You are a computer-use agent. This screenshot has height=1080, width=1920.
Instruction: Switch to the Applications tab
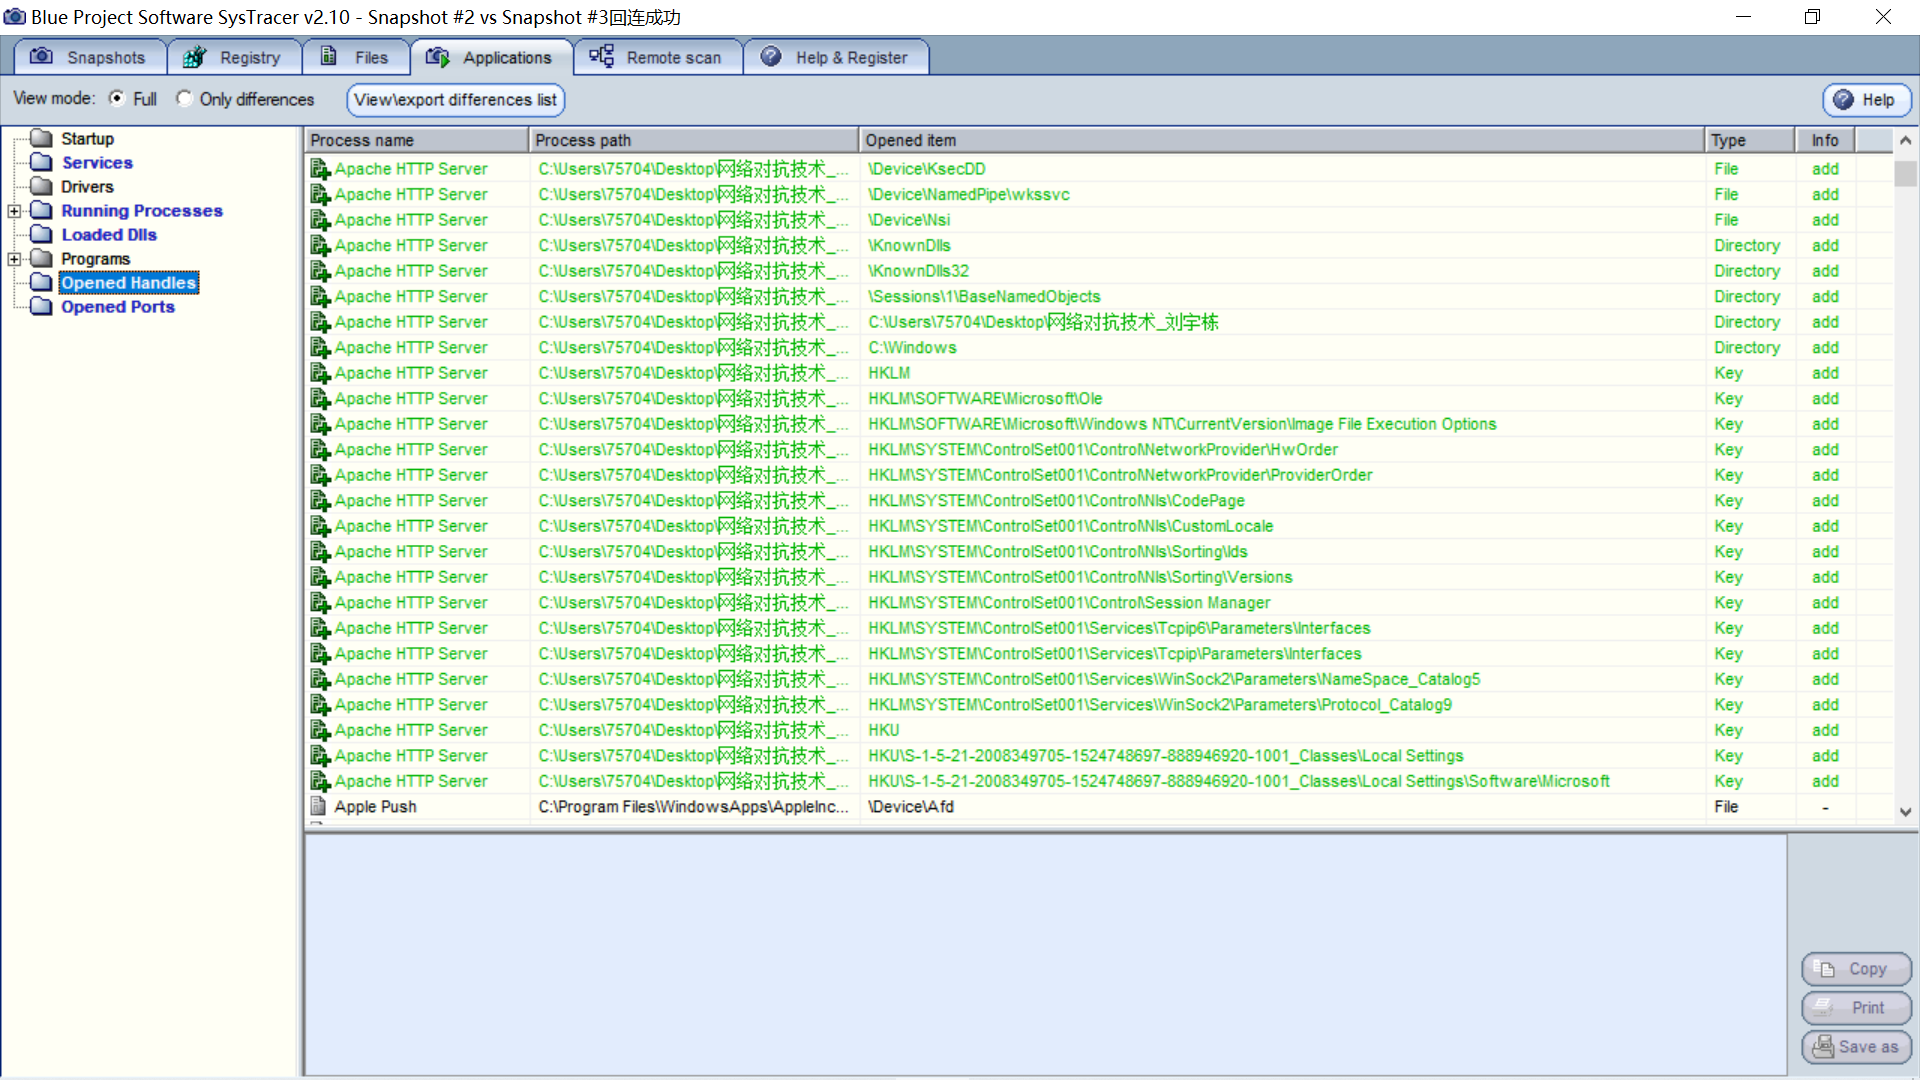pos(491,57)
